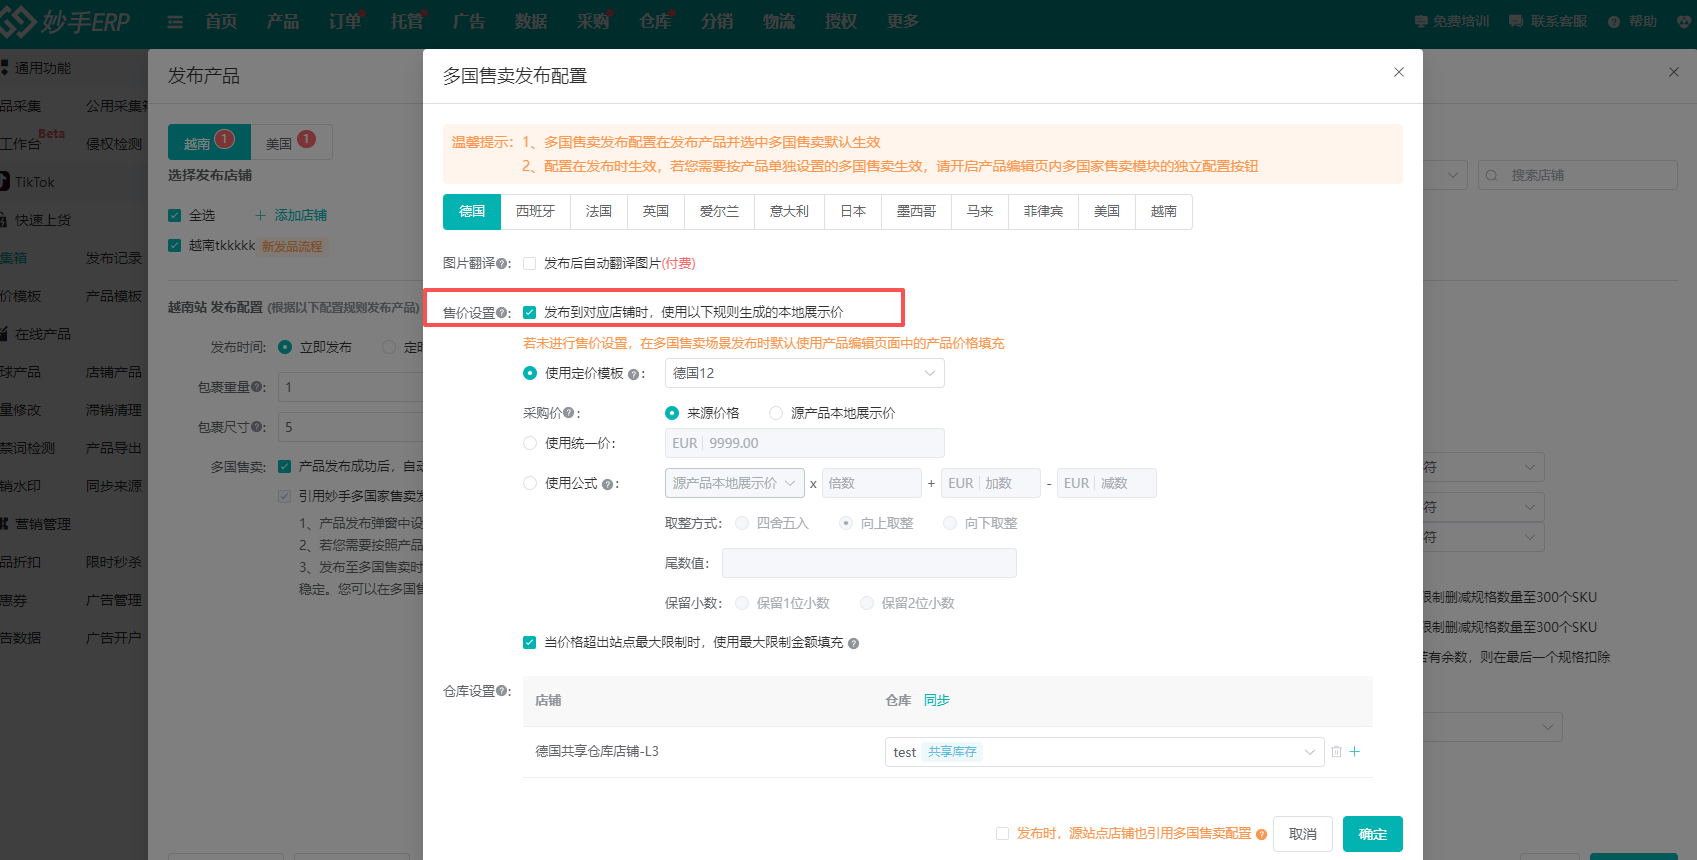1697x860 pixels.
Task: Toggle 越南tkkkkk store checkbox
Action: (x=175, y=246)
